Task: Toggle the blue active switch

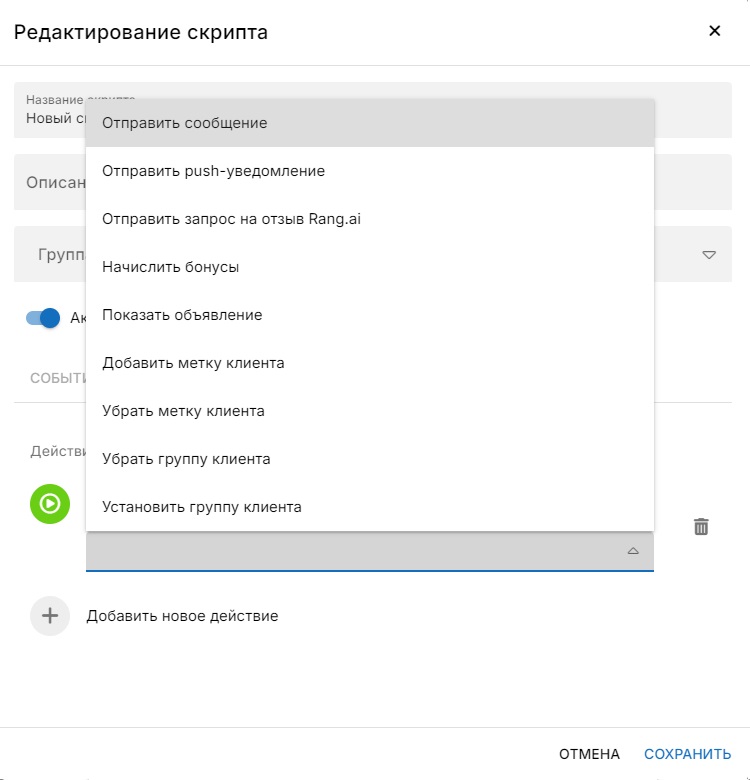Action: click(43, 317)
